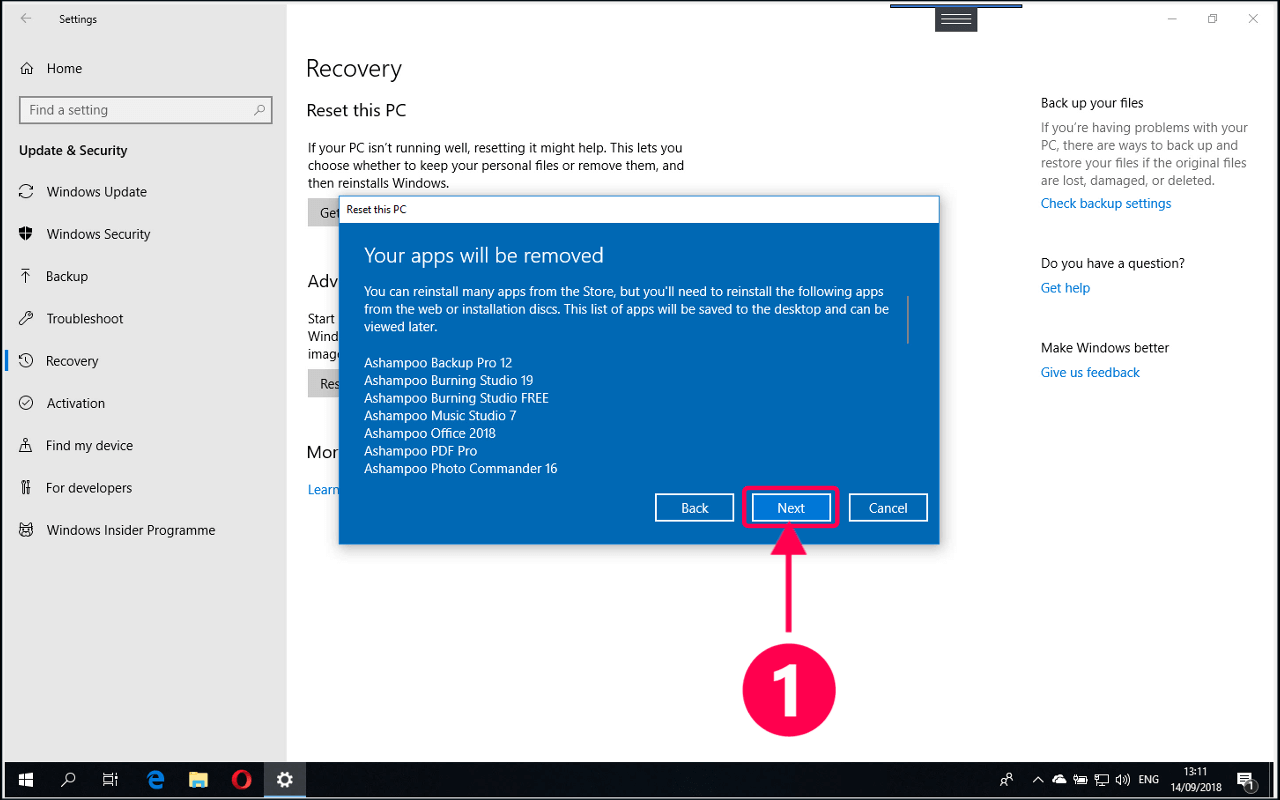
Task: Select Ashampoo Office 2018 text
Action: [430, 433]
